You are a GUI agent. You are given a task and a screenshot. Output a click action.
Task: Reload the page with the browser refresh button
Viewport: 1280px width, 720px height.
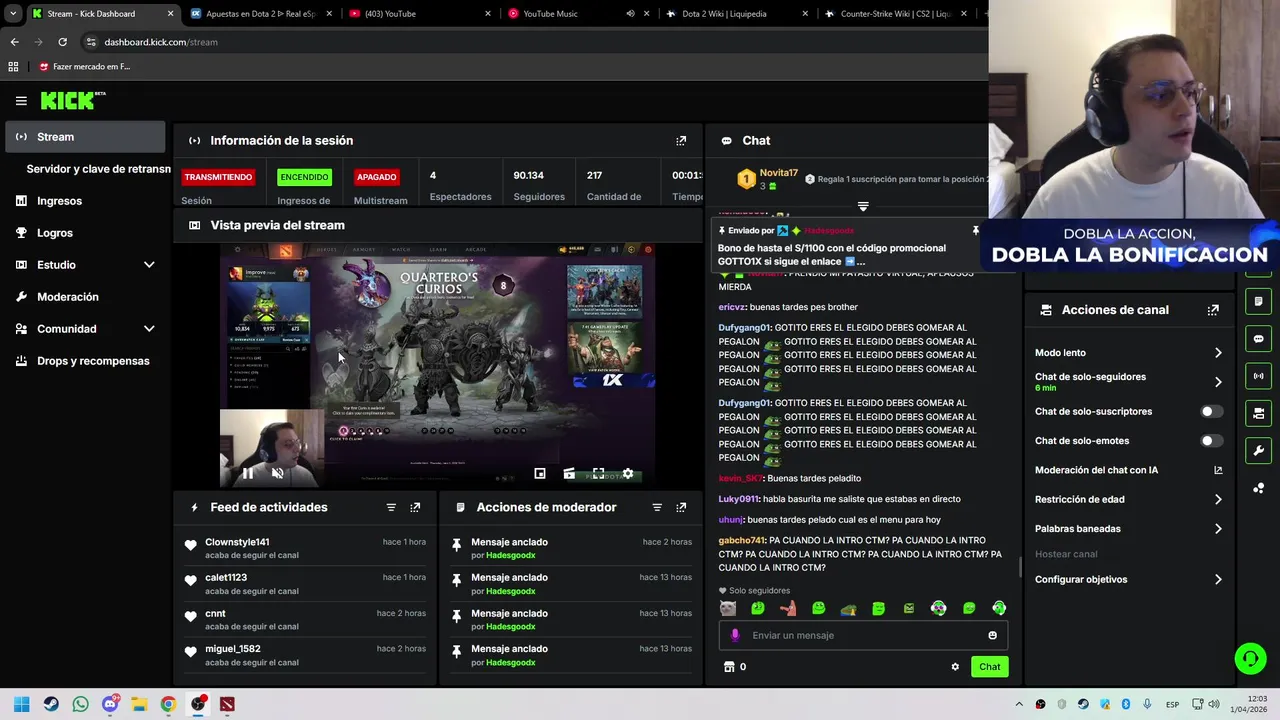(x=62, y=42)
